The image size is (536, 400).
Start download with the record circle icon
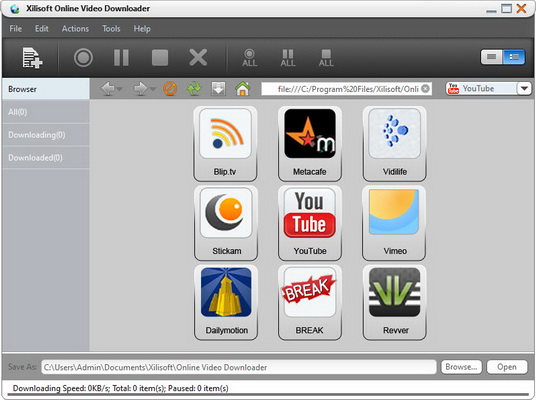pos(83,57)
